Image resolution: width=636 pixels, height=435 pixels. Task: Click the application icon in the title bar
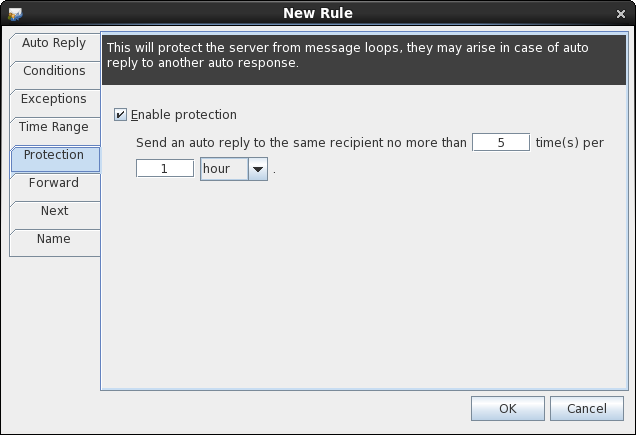(x=15, y=13)
